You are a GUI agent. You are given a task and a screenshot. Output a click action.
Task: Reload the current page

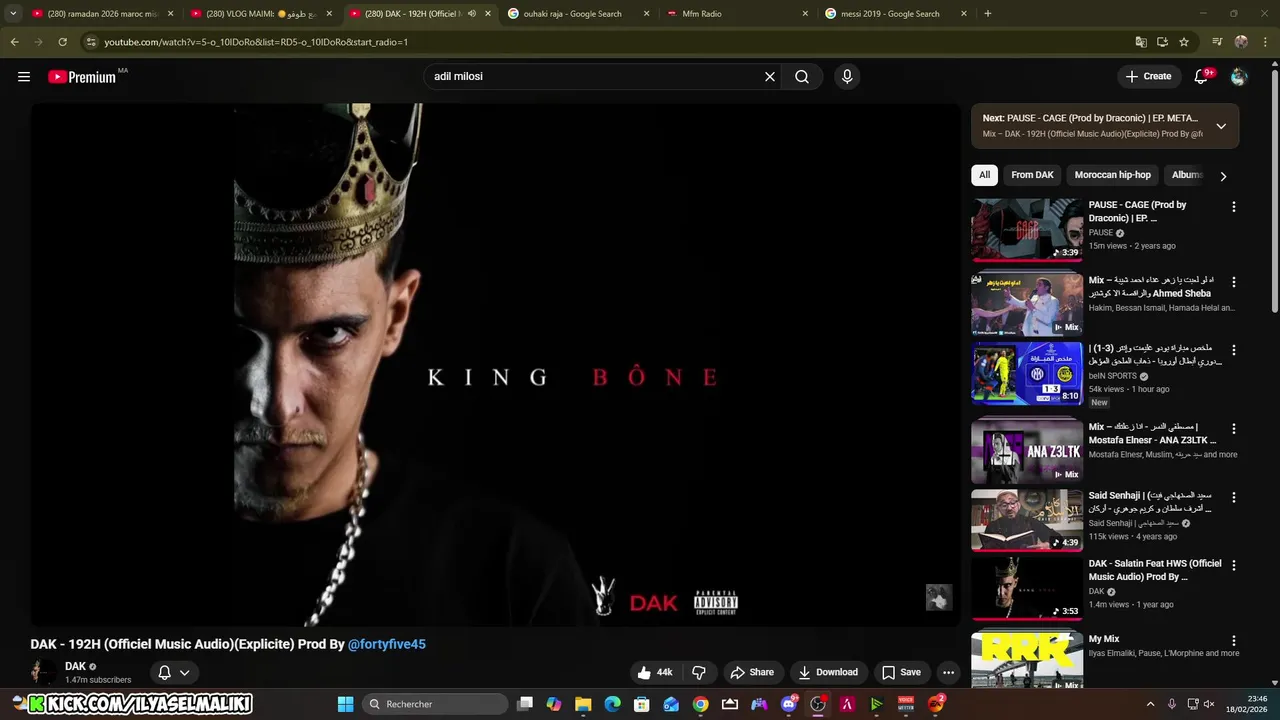pyautogui.click(x=62, y=42)
